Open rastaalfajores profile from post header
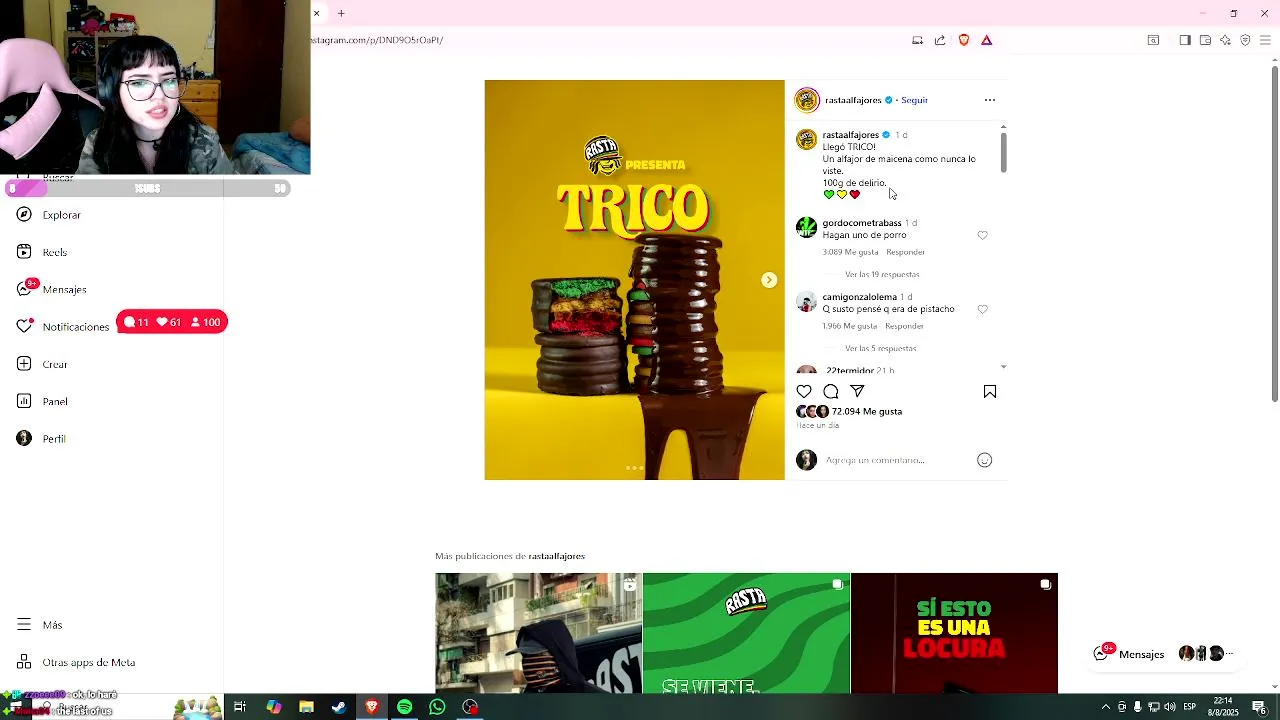 852,100
